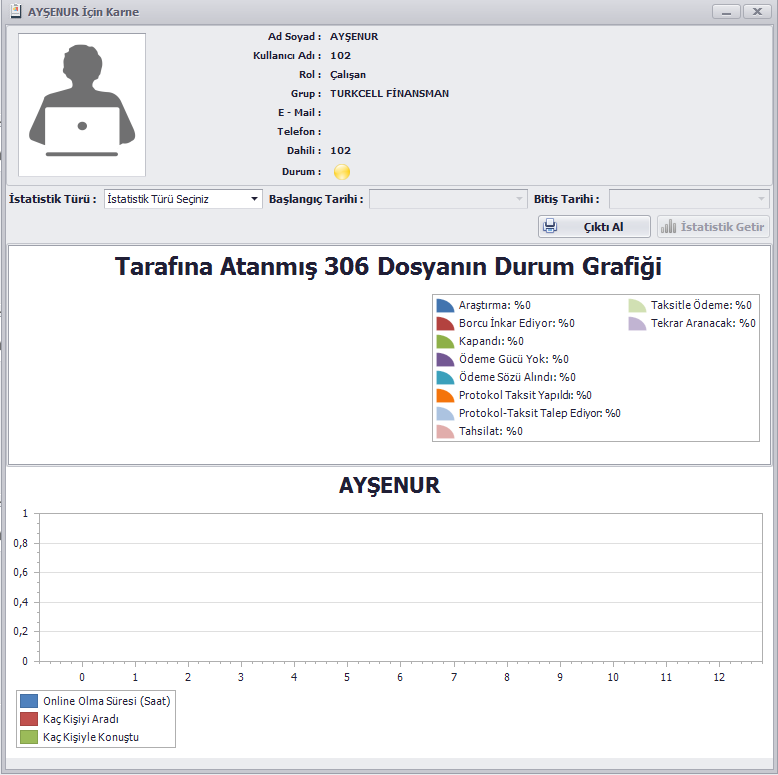
Task: Click the yellow Durum status indicator
Action: (342, 172)
